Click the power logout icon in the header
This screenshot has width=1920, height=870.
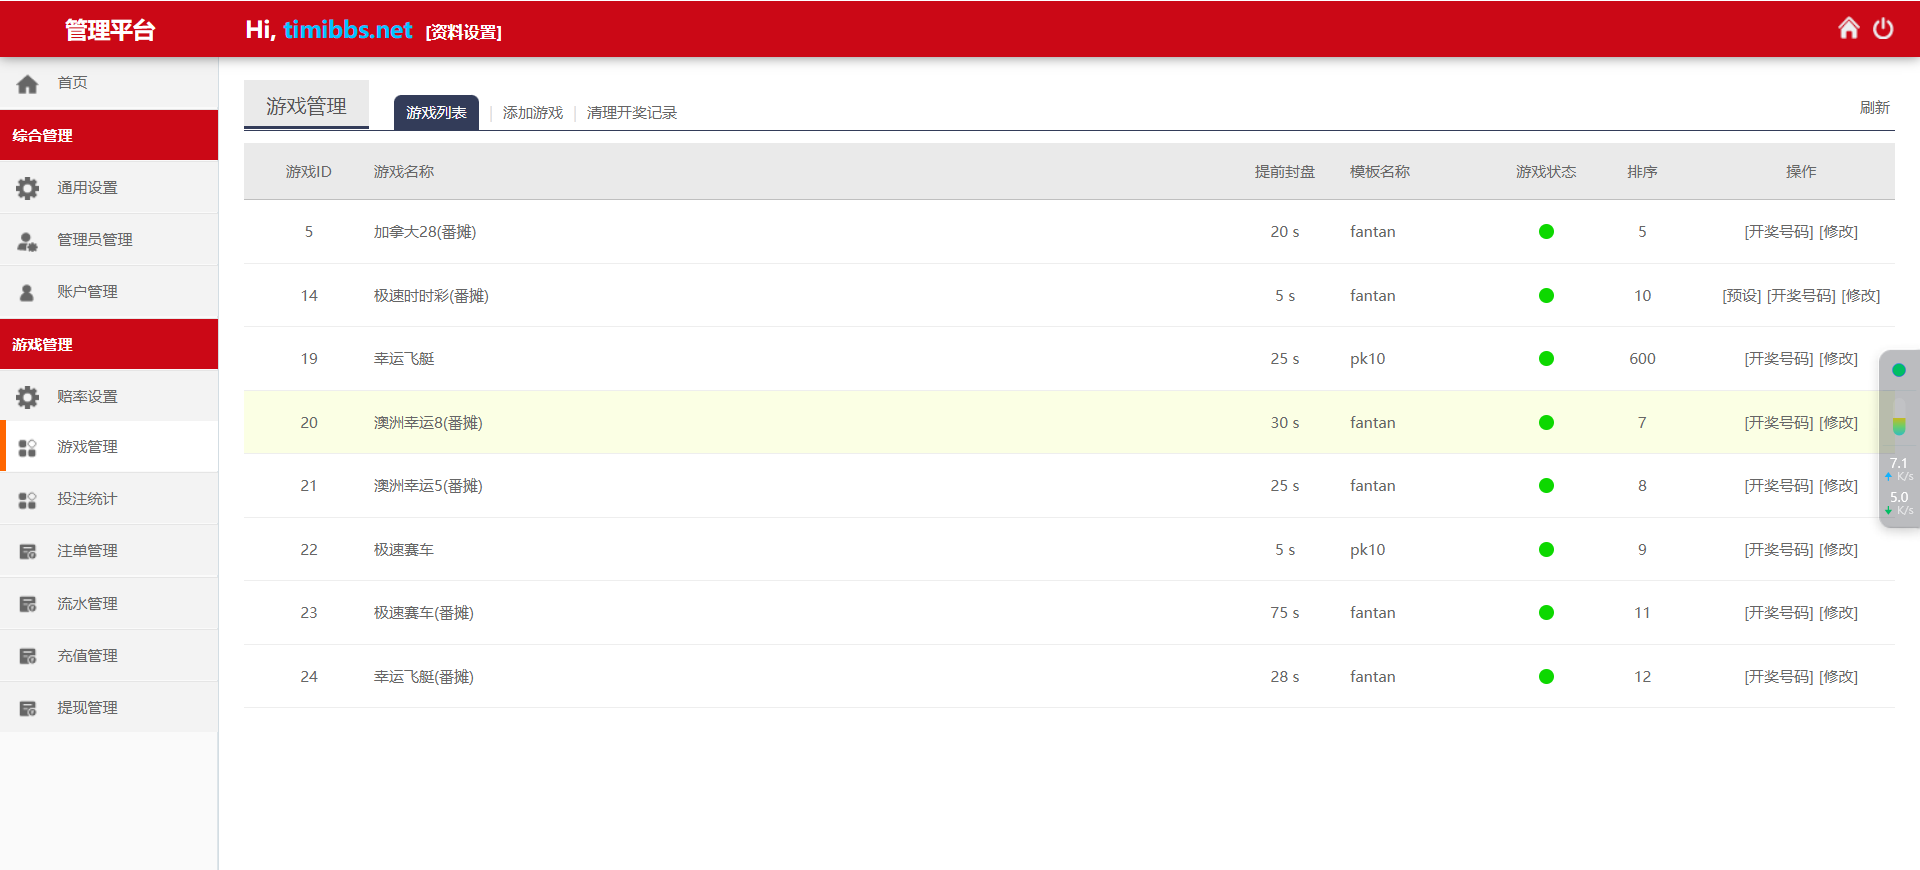tap(1883, 28)
